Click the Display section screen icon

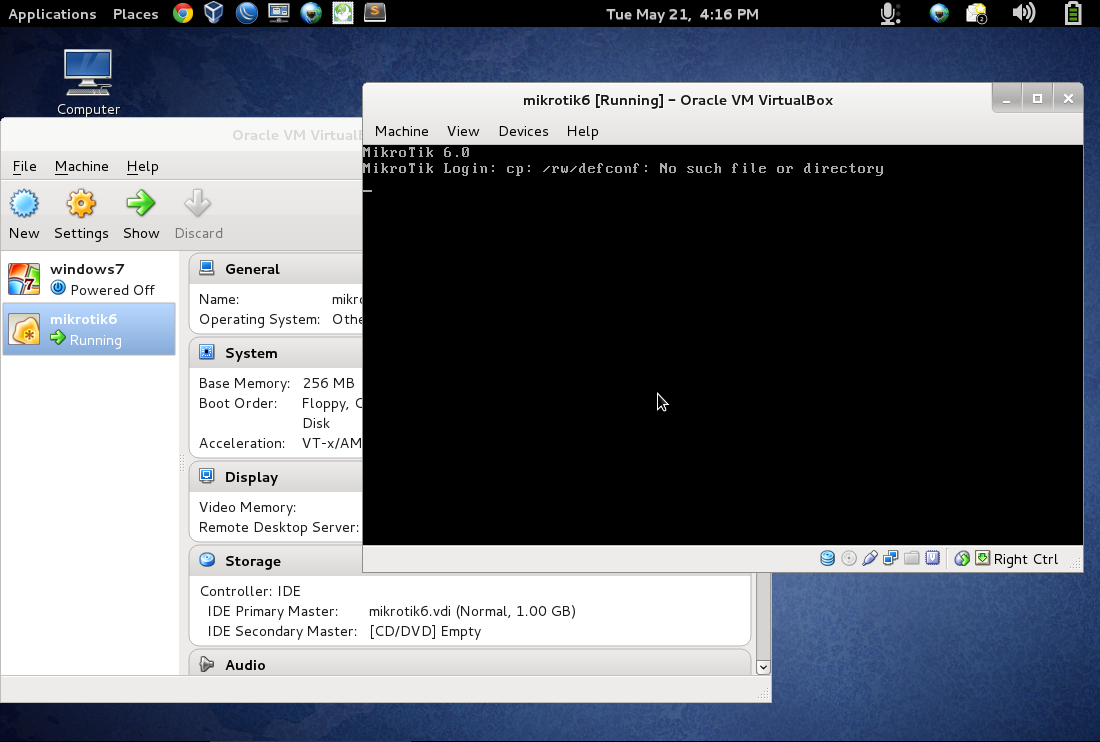point(206,476)
